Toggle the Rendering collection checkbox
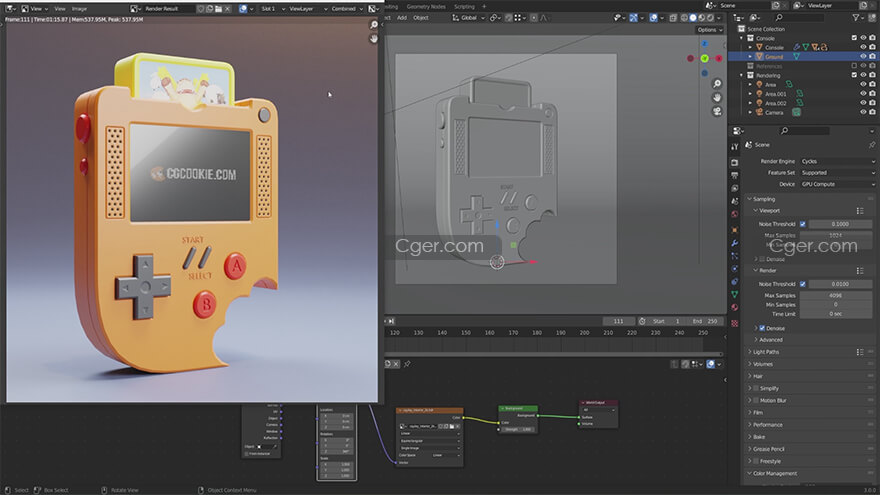 (854, 75)
